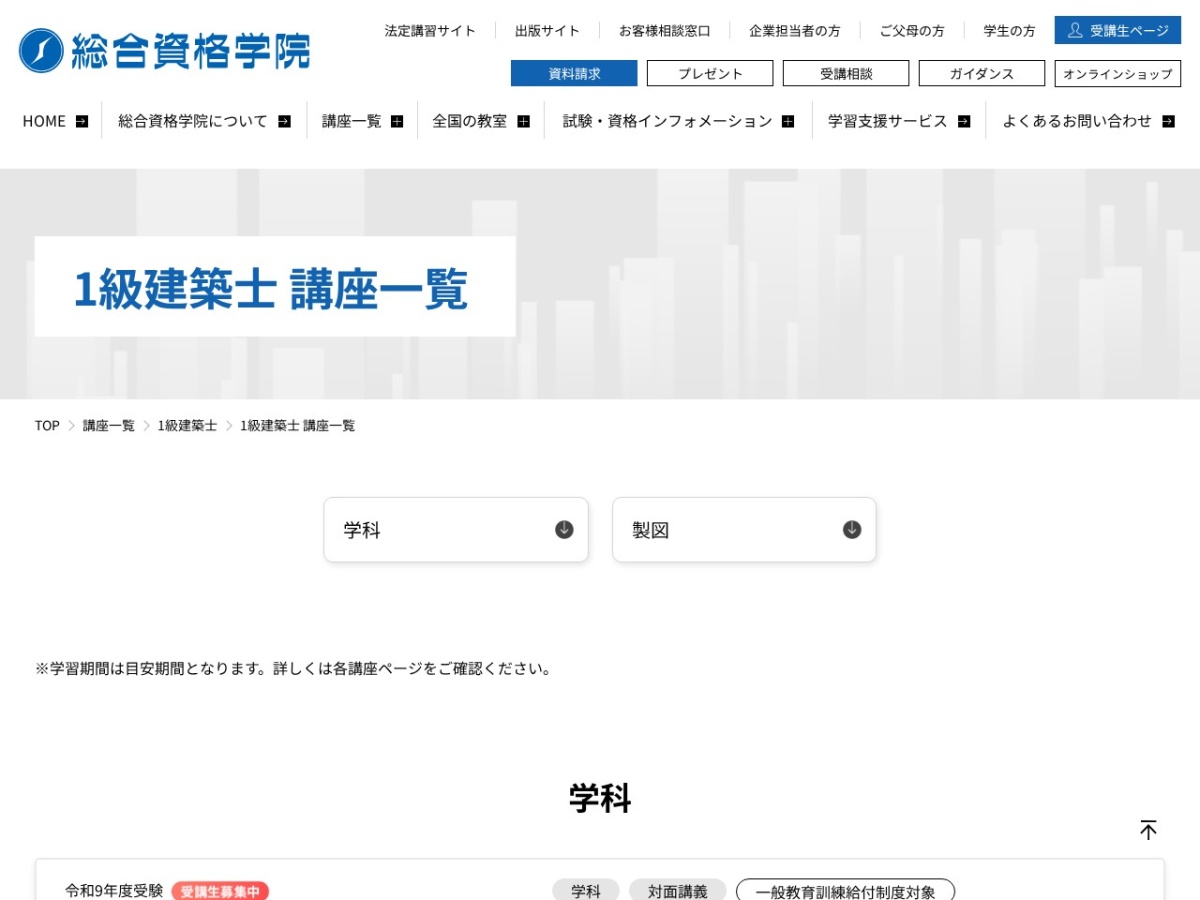Open 講座一覧 menu item
1200x900 pixels.
(362, 121)
